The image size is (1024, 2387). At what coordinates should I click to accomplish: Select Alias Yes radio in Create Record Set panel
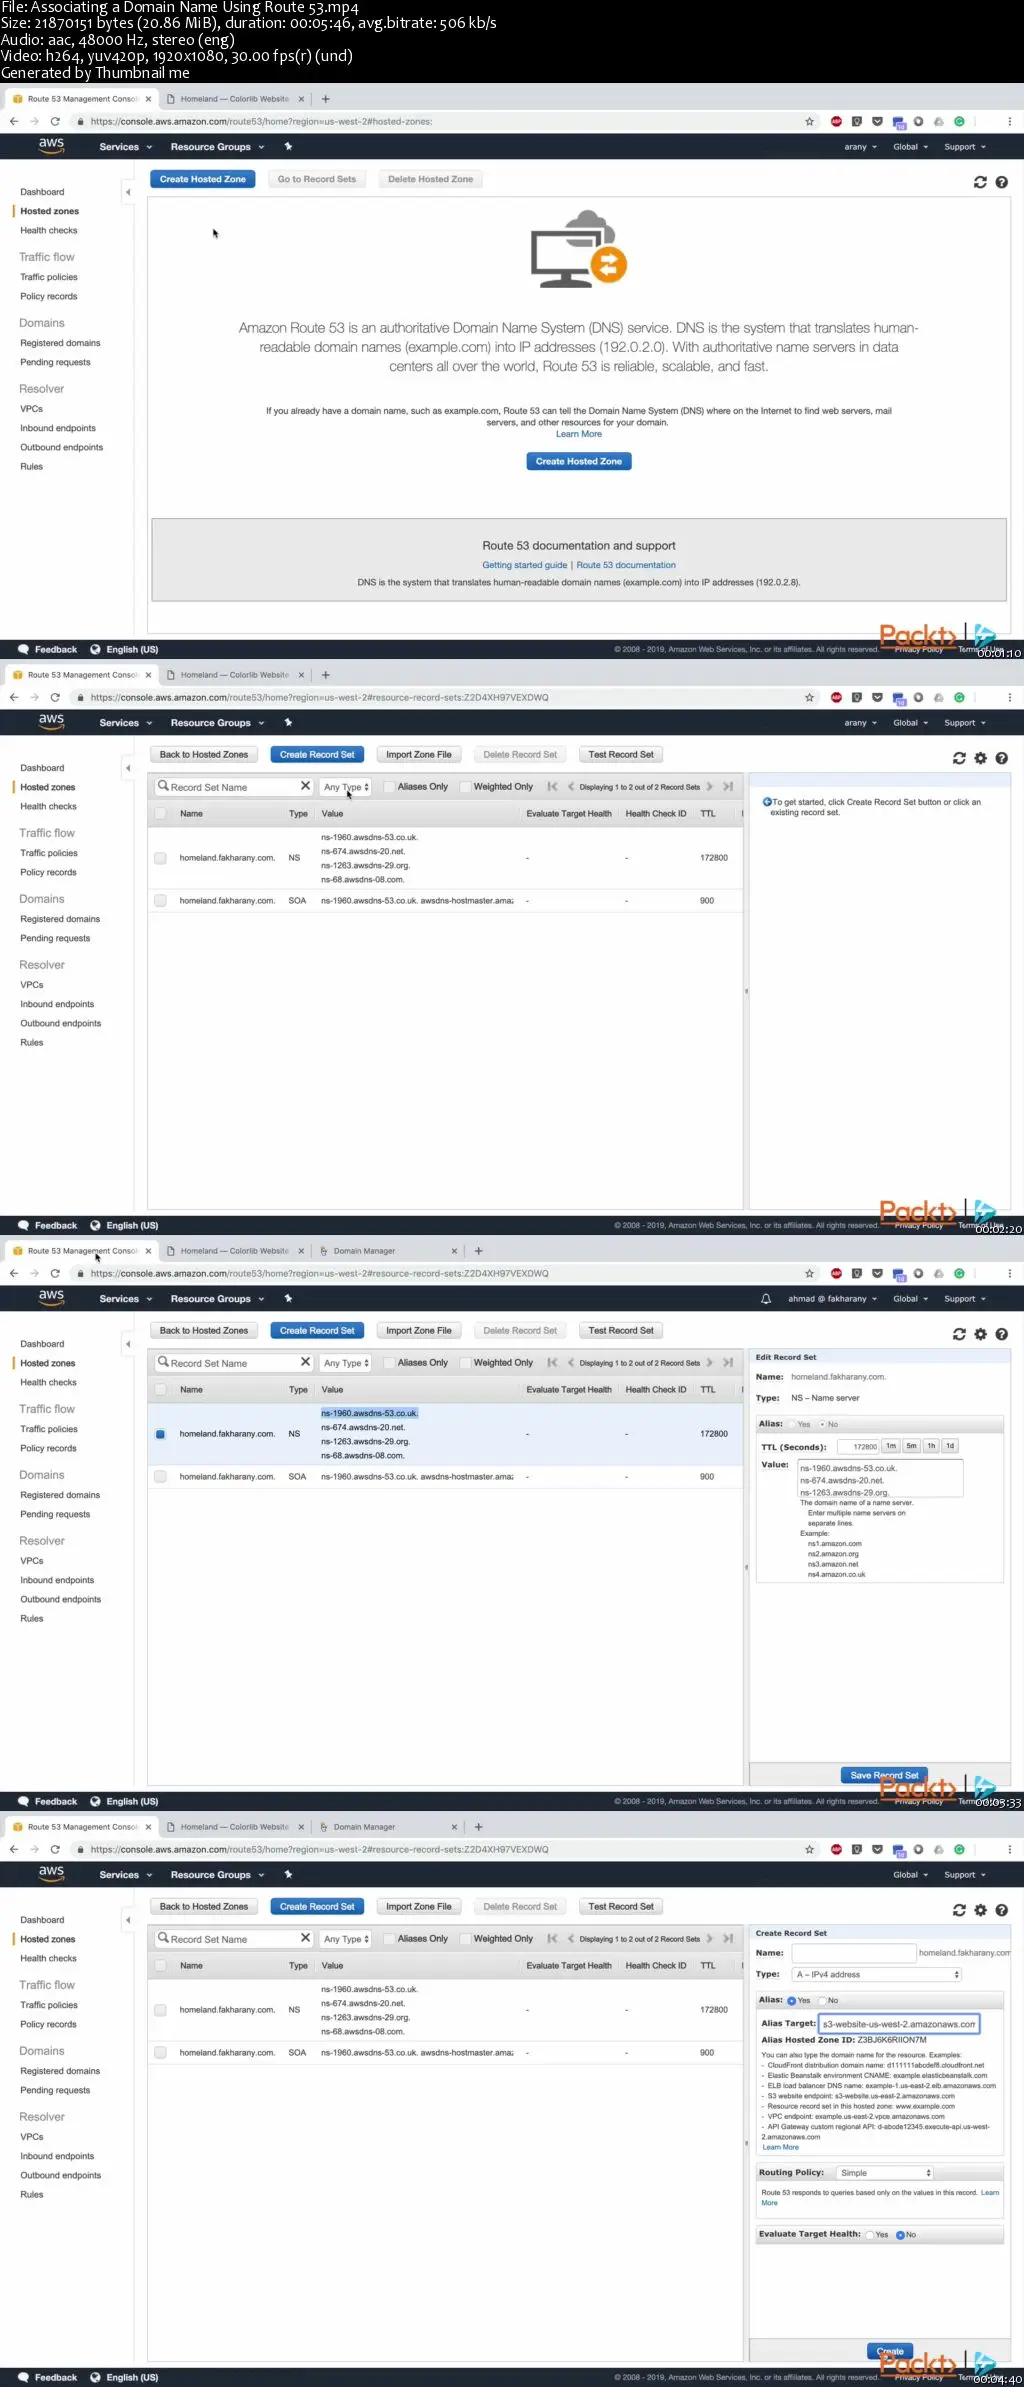(x=792, y=2001)
